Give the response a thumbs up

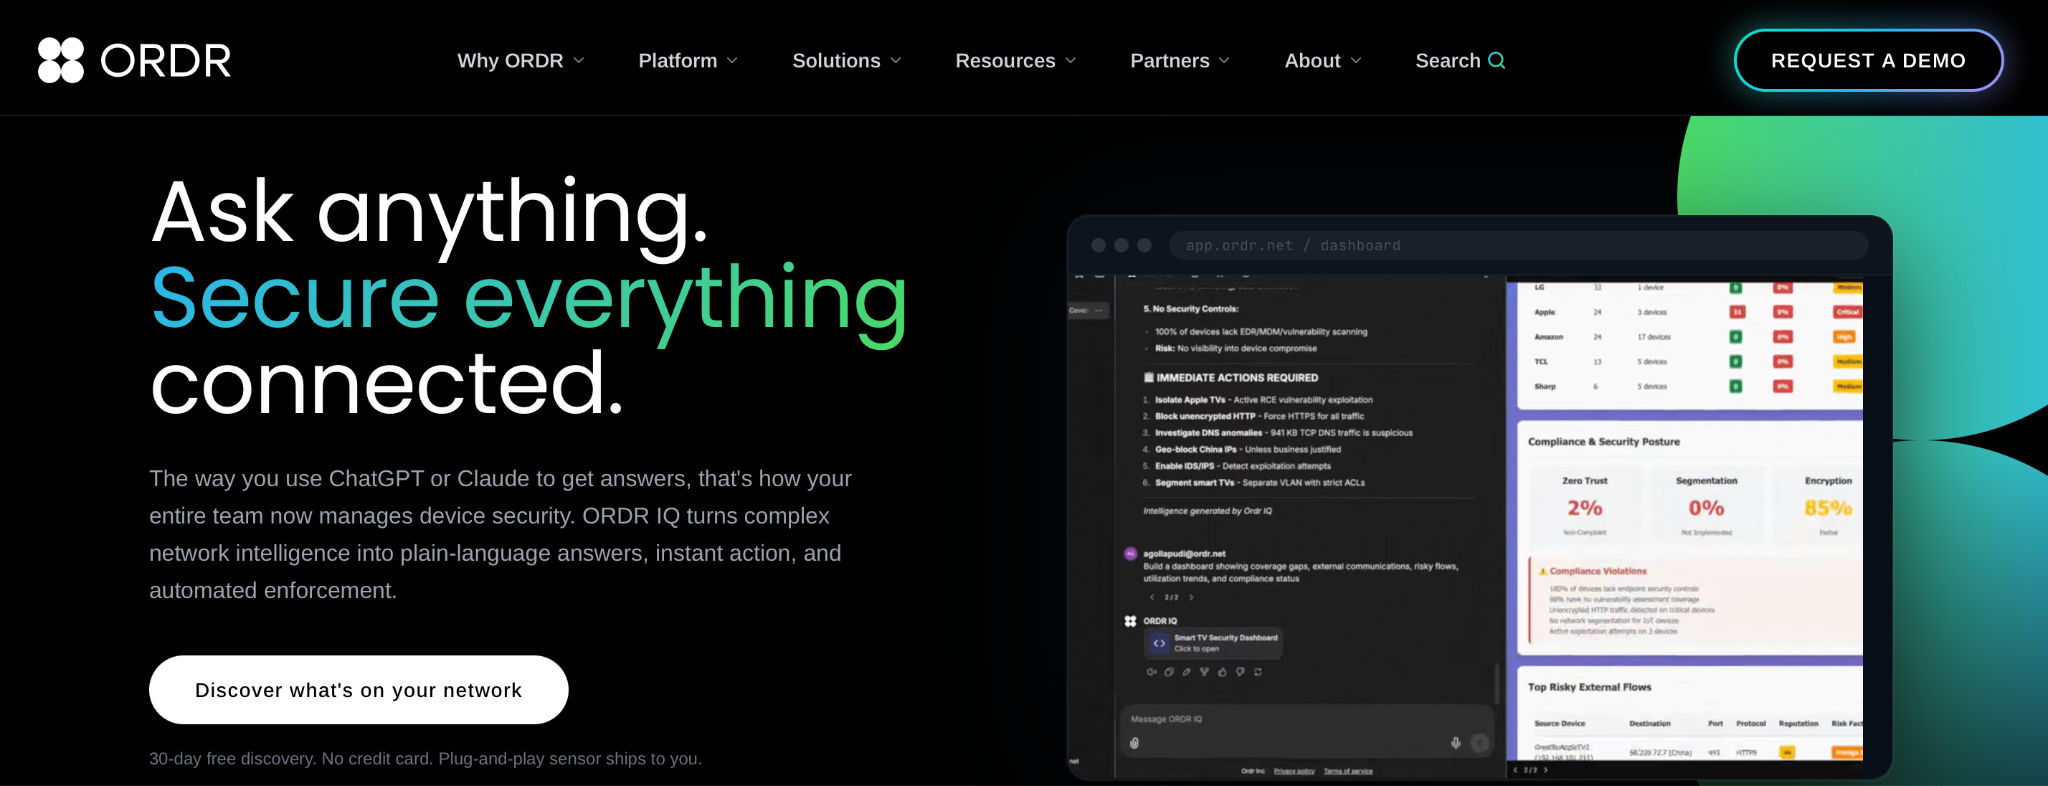coord(1222,672)
